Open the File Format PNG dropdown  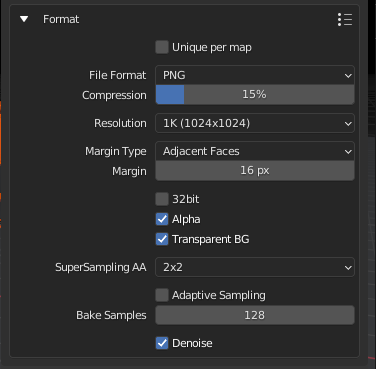click(255, 75)
